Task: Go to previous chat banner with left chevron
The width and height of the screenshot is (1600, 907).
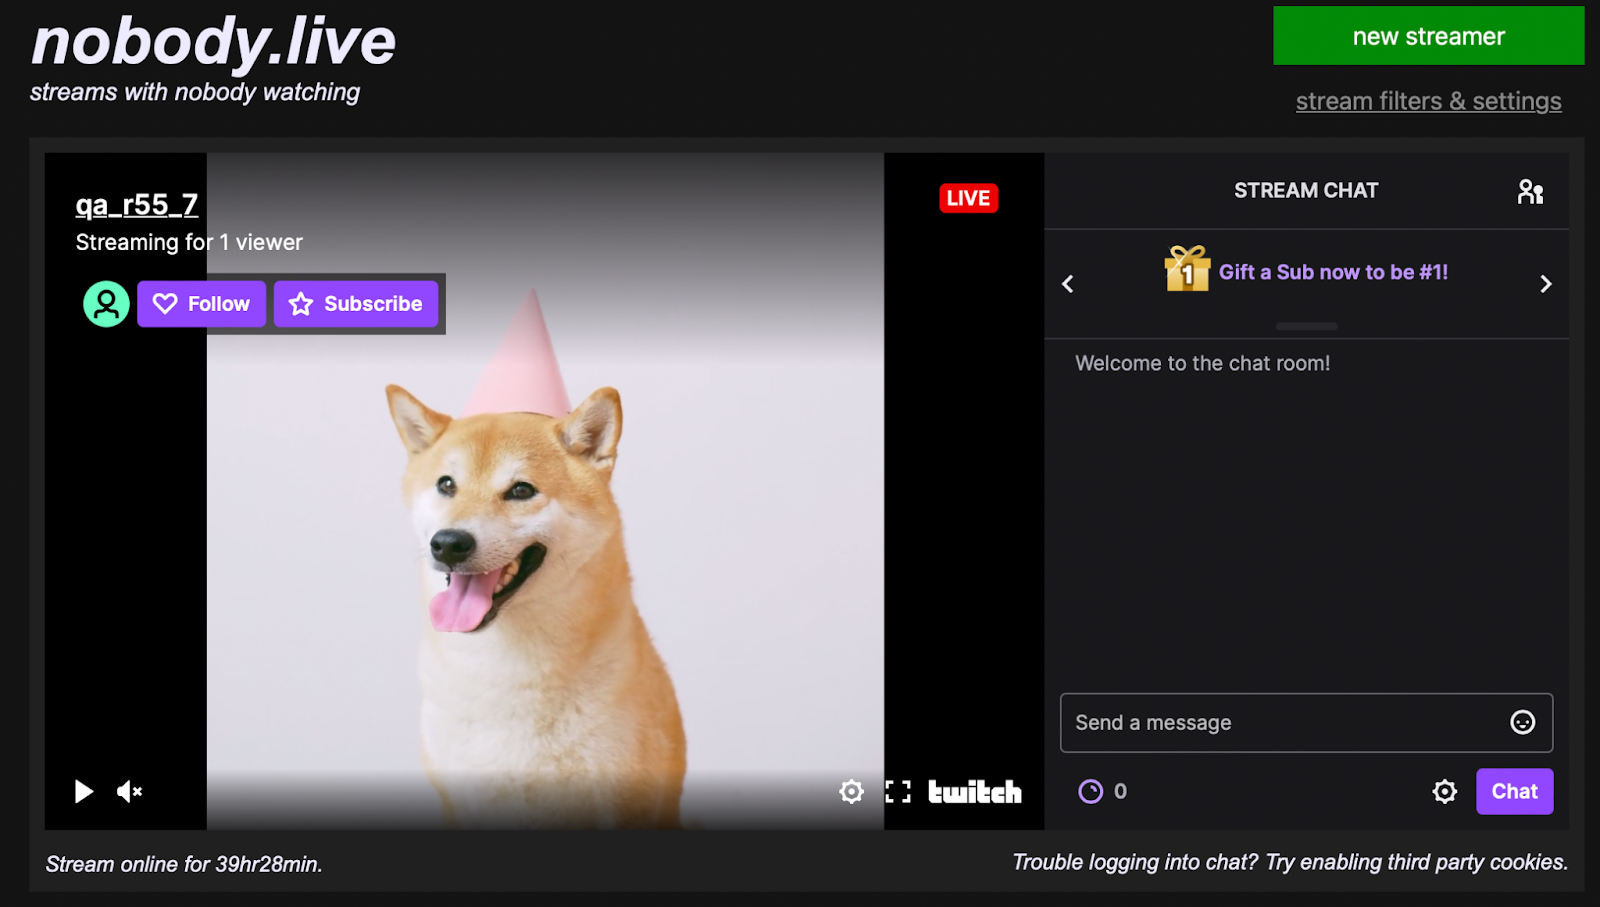Action: [x=1068, y=284]
